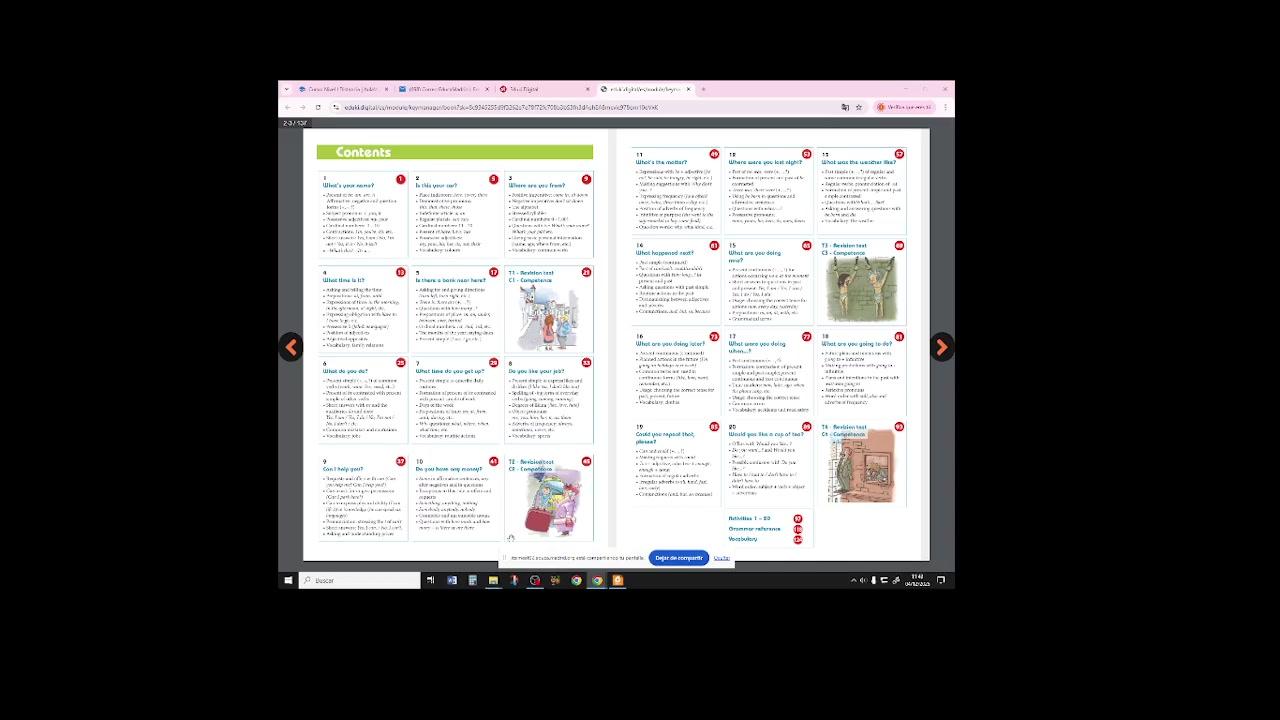The image size is (1280, 720).
Task: Open unit 2 Is this your car?
Action: (436, 186)
